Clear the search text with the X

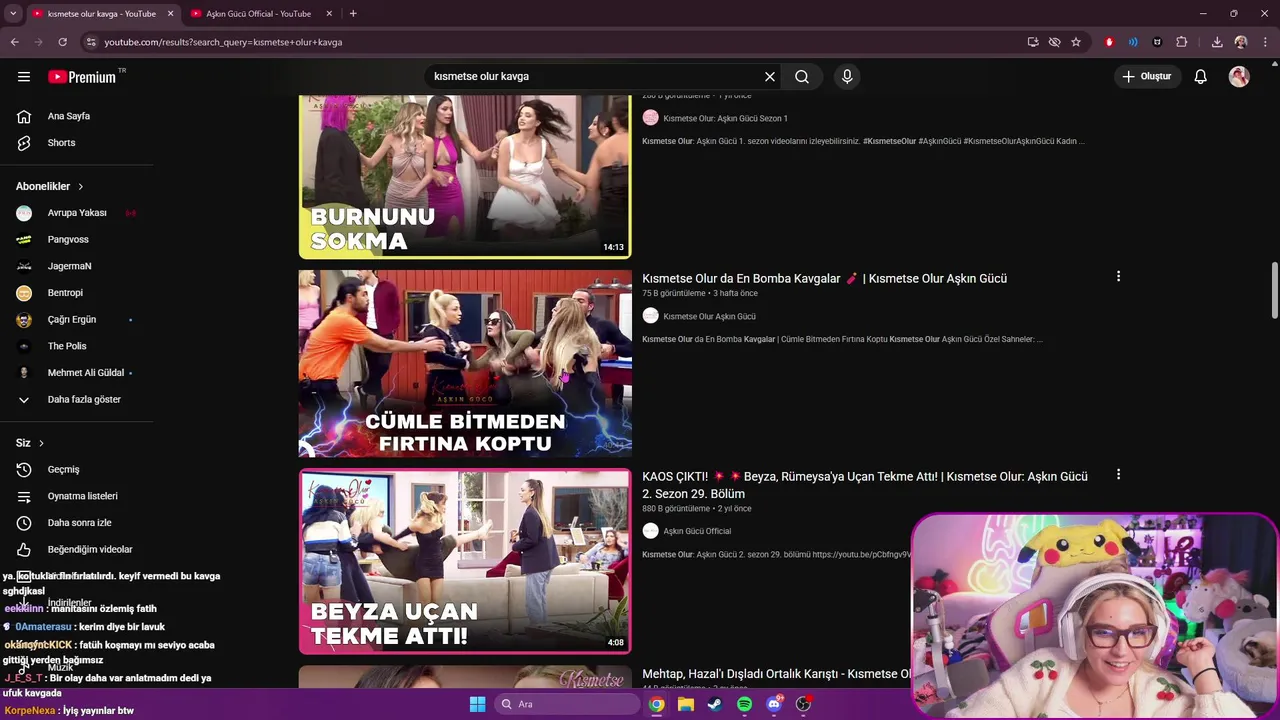tap(770, 77)
